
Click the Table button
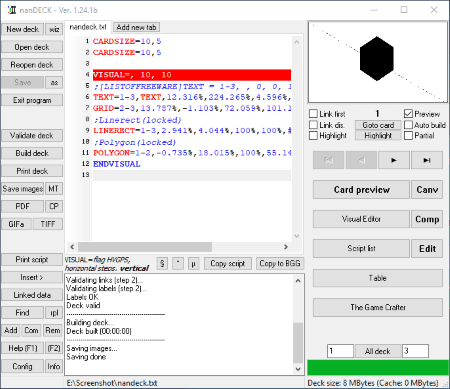point(378,278)
